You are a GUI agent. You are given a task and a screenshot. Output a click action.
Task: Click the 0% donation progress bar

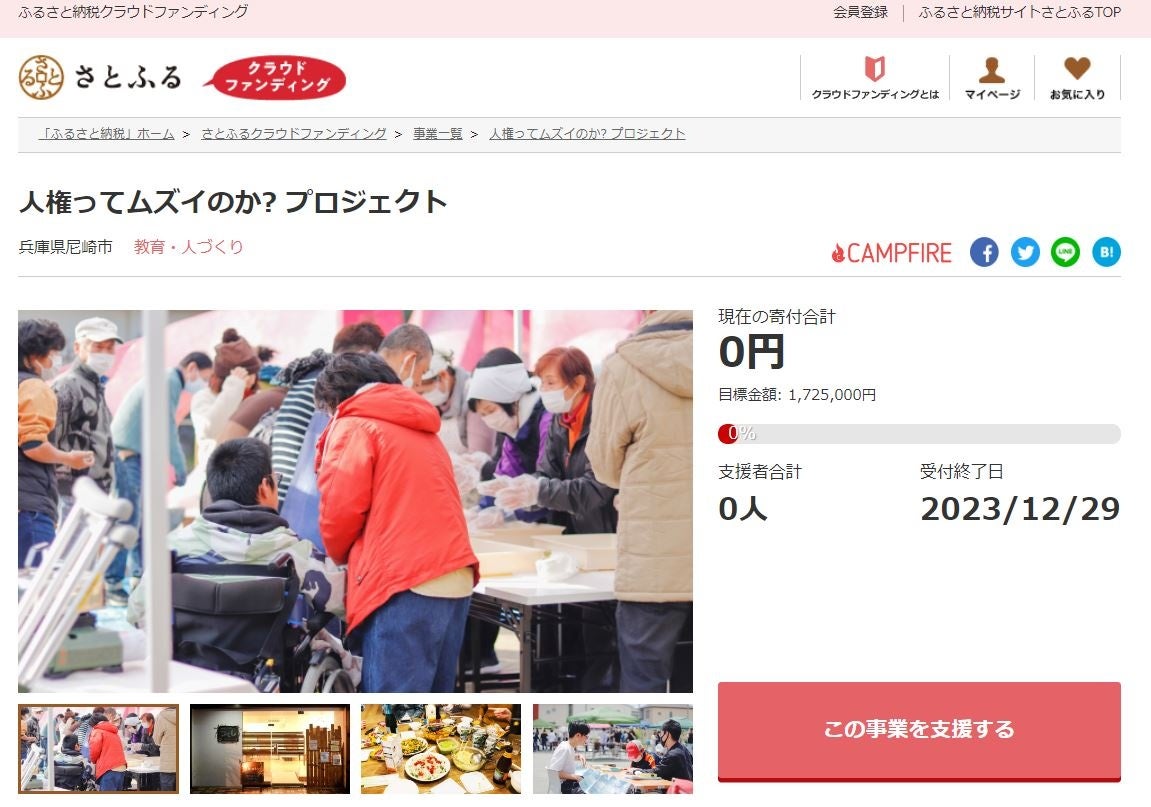919,434
